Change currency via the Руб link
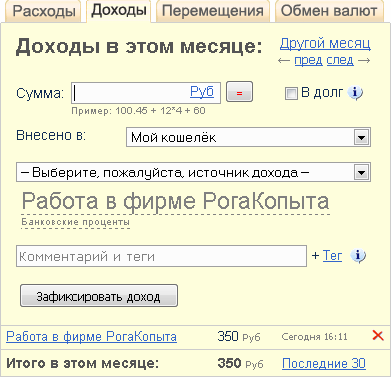This screenshot has height=377, width=391. tap(202, 91)
